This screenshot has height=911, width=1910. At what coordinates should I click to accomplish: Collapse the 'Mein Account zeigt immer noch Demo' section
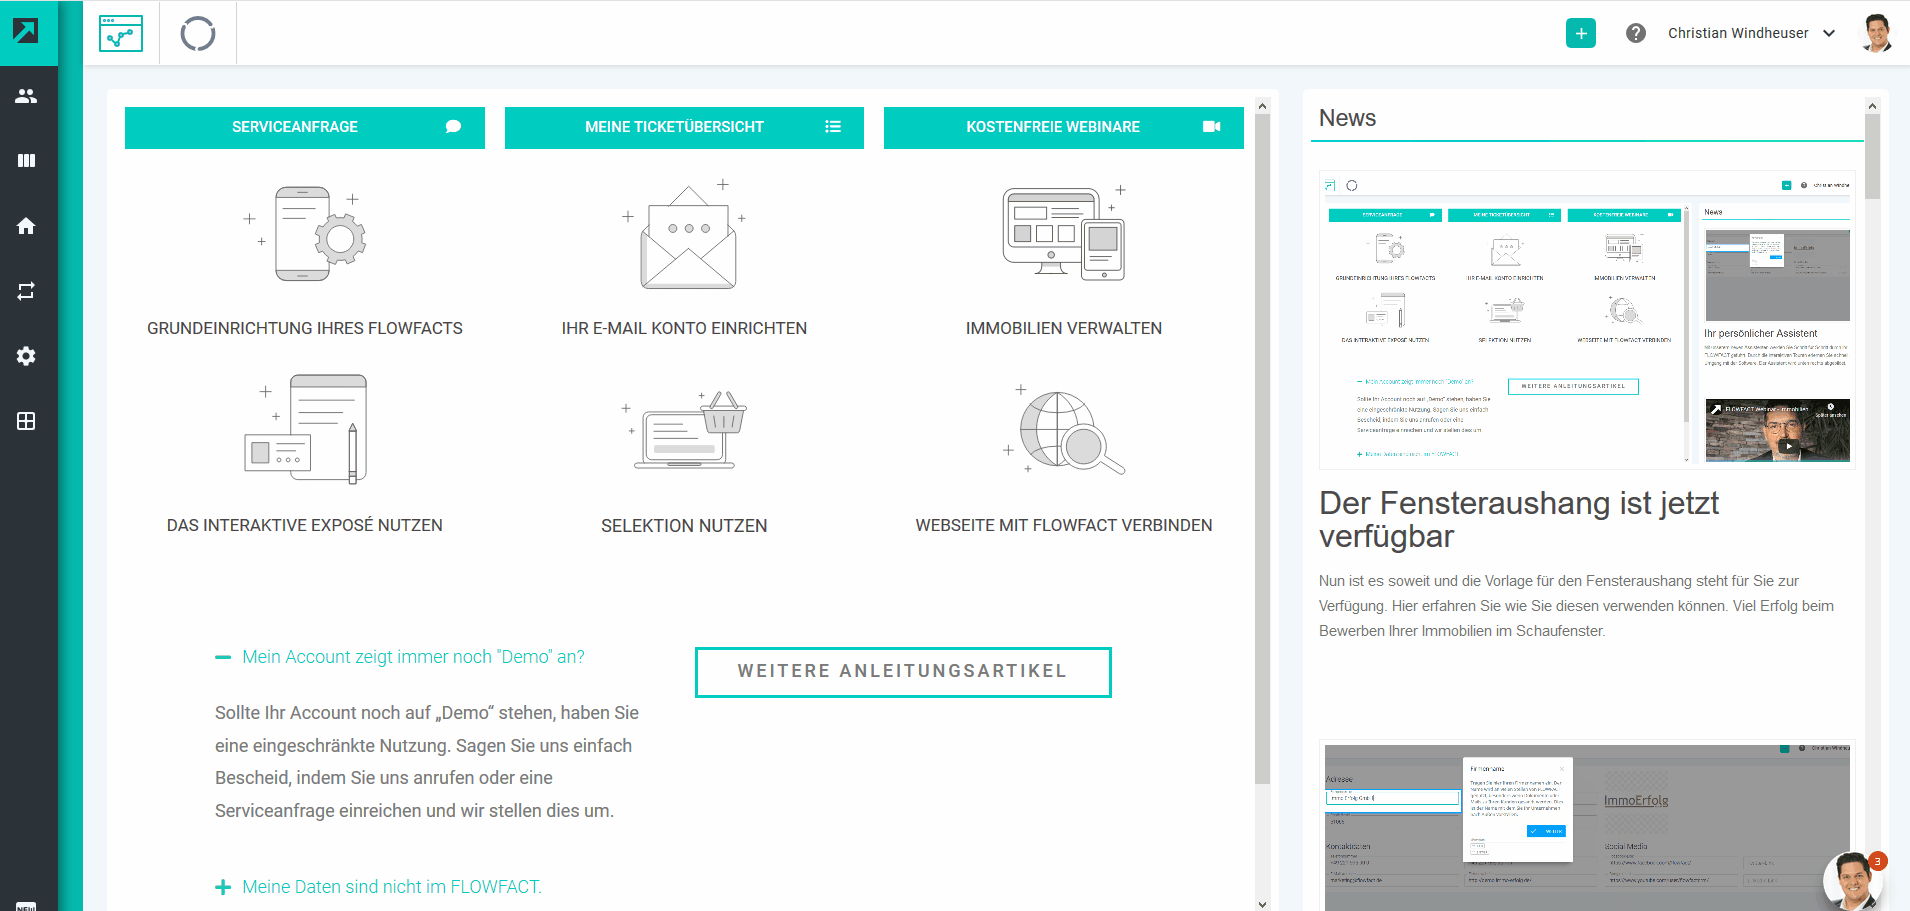pyautogui.click(x=399, y=657)
